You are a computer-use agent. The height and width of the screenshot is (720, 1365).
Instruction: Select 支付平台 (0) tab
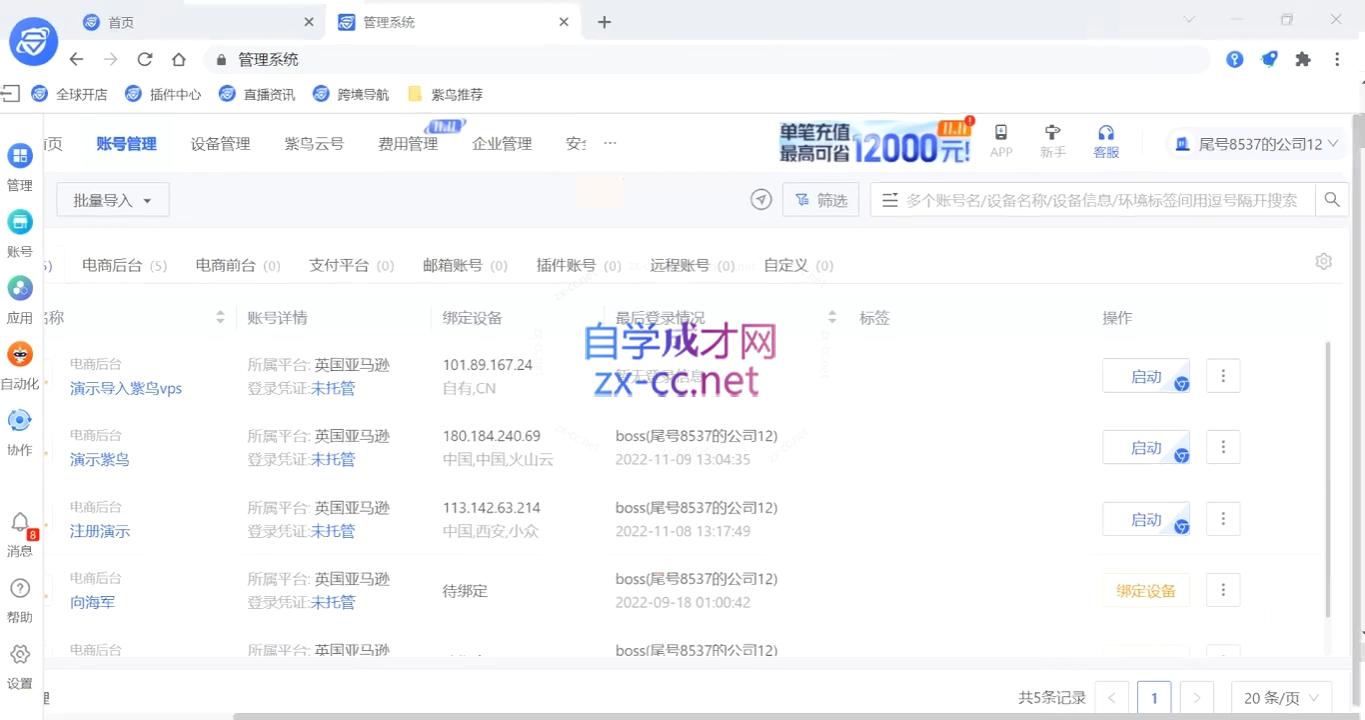pos(351,265)
